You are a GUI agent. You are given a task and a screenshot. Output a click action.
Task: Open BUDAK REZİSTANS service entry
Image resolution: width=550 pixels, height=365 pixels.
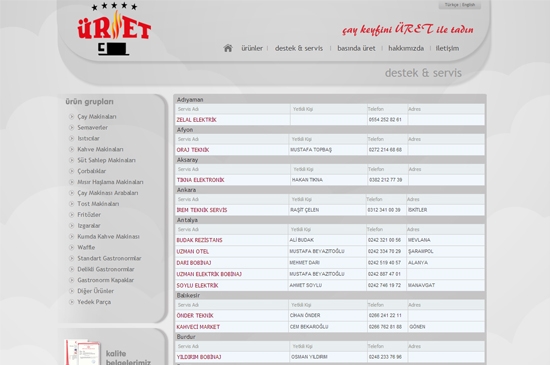coord(199,240)
